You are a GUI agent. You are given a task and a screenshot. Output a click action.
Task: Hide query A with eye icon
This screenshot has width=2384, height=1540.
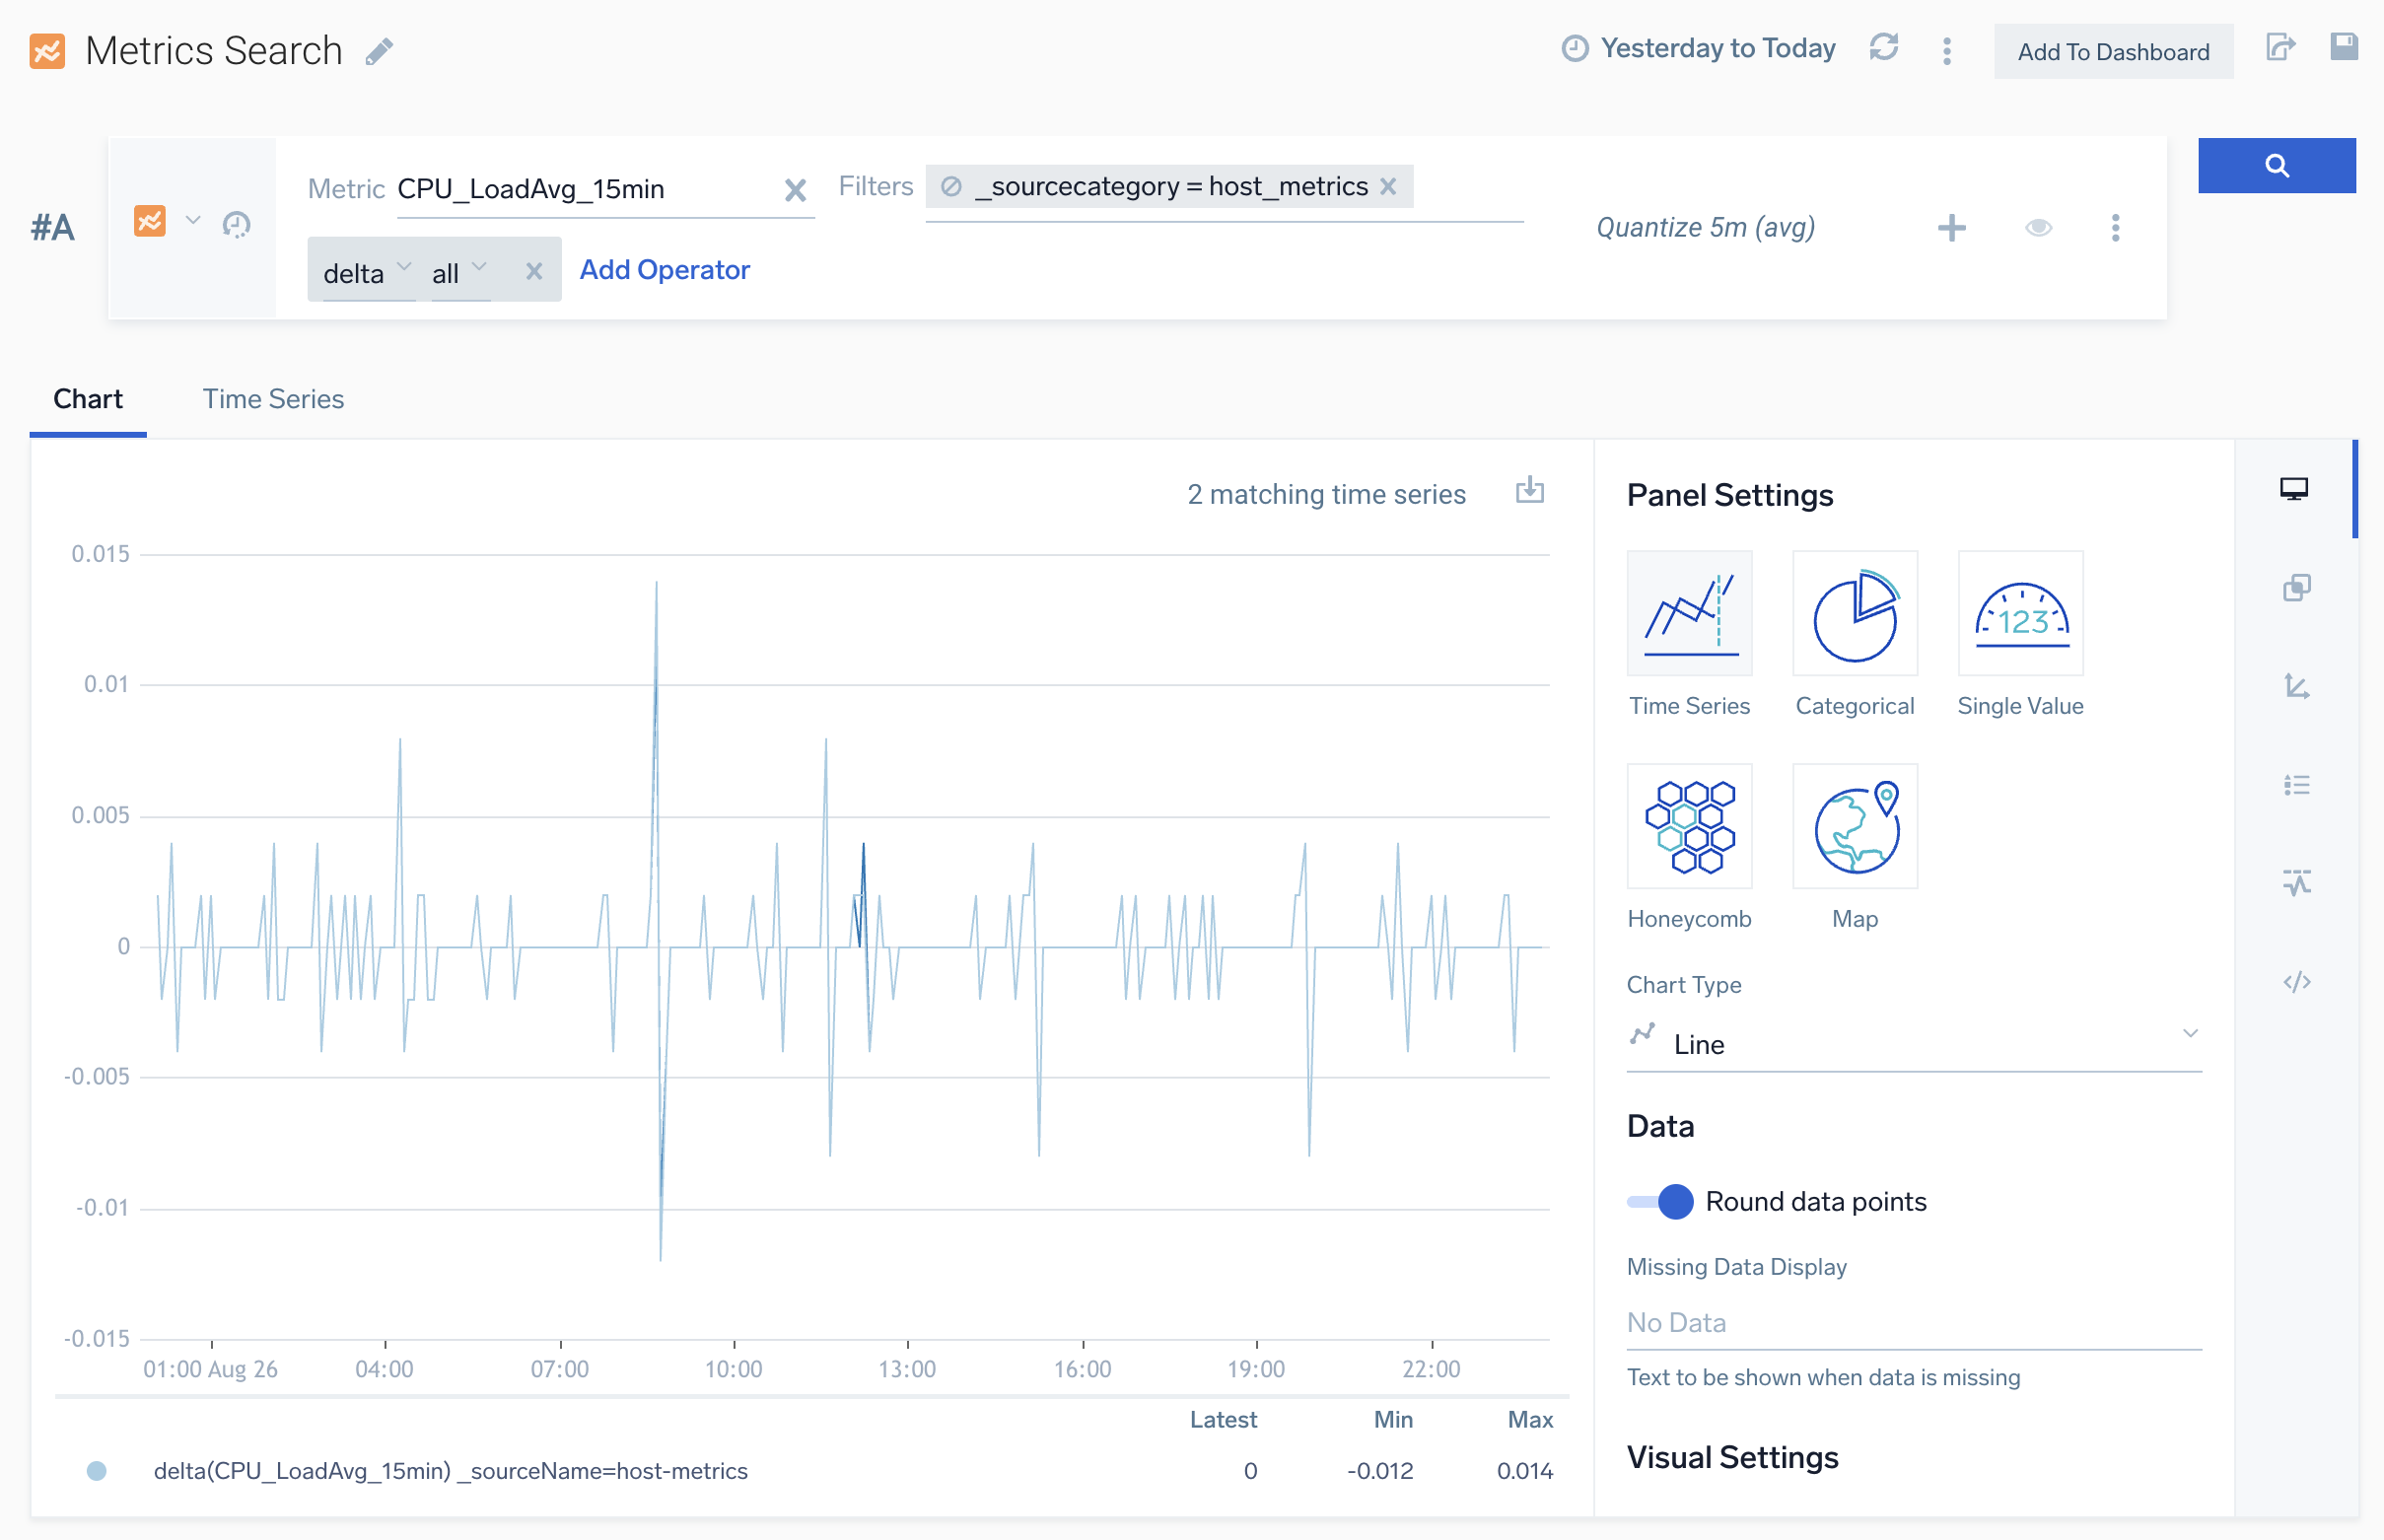click(x=2038, y=228)
